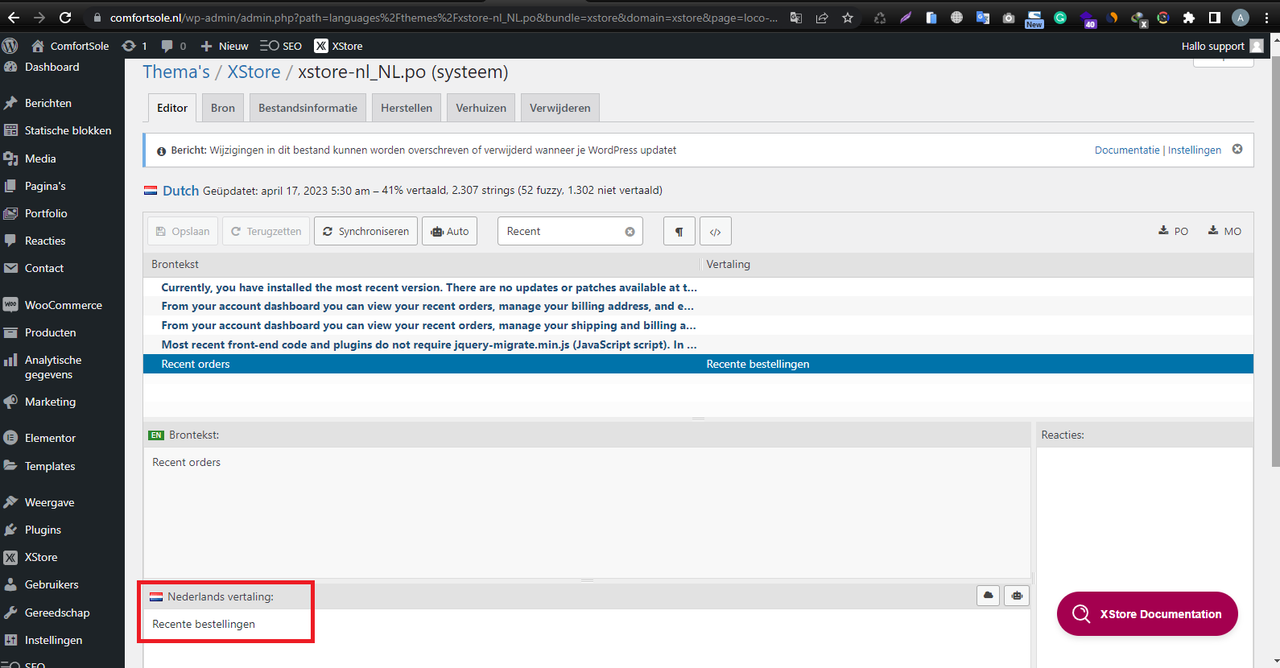Open the Extensions puzzle piece menu
The height and width of the screenshot is (668, 1280).
1188,18
